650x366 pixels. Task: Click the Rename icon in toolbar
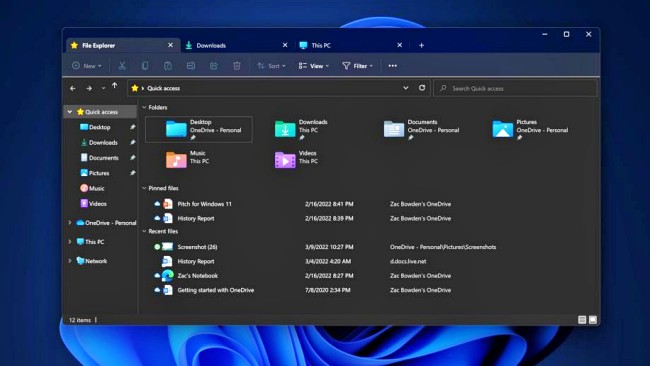pos(191,65)
